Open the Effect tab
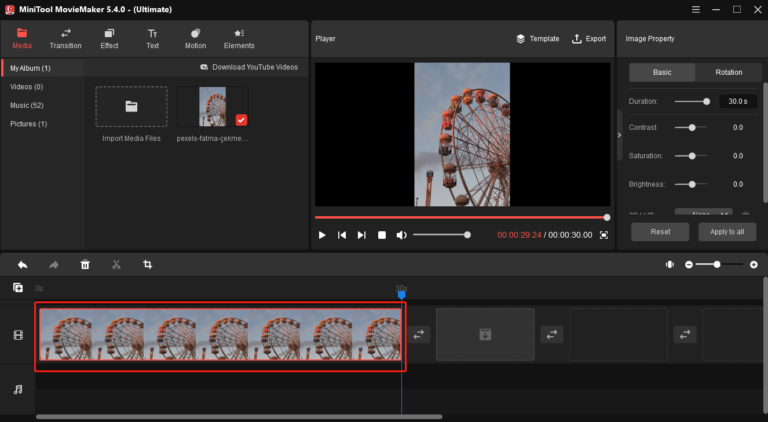Image resolution: width=768 pixels, height=422 pixels. (109, 39)
